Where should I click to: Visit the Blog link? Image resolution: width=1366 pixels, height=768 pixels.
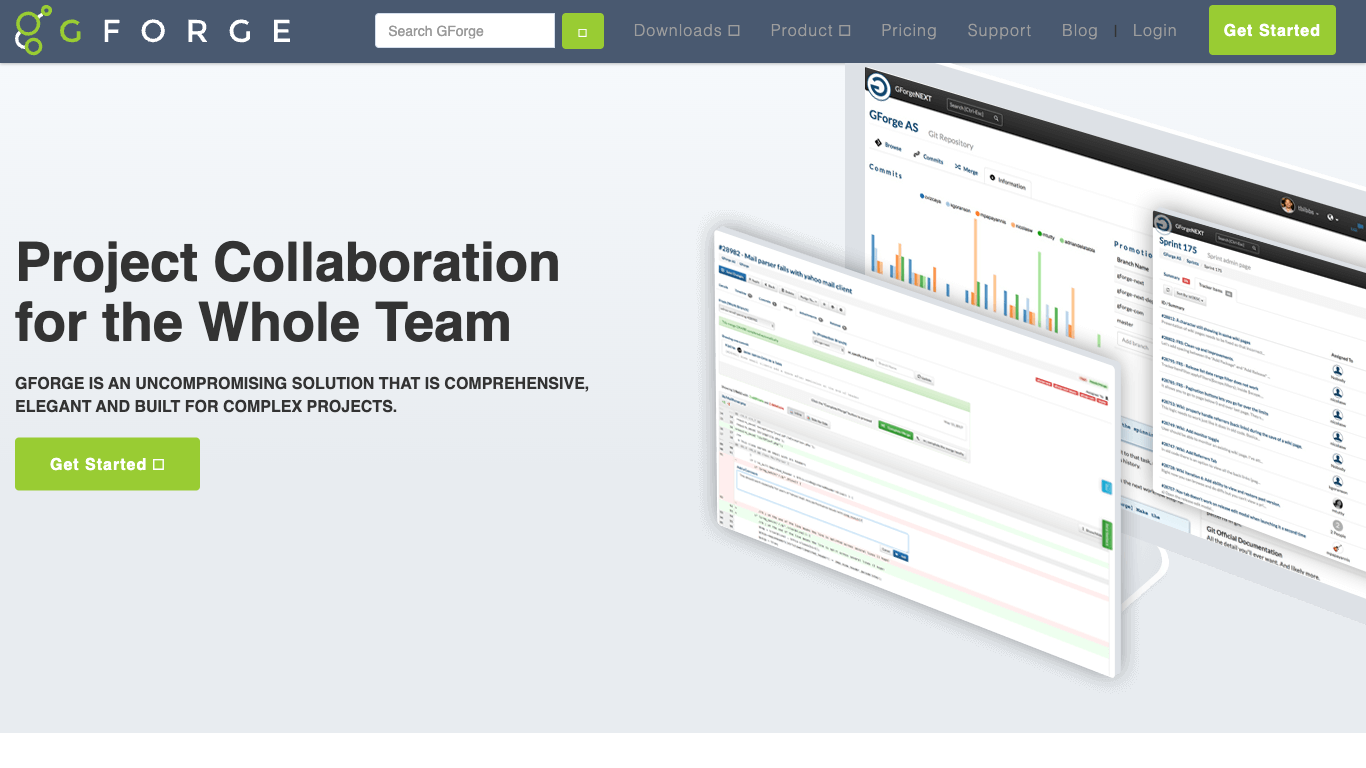[x=1080, y=31]
